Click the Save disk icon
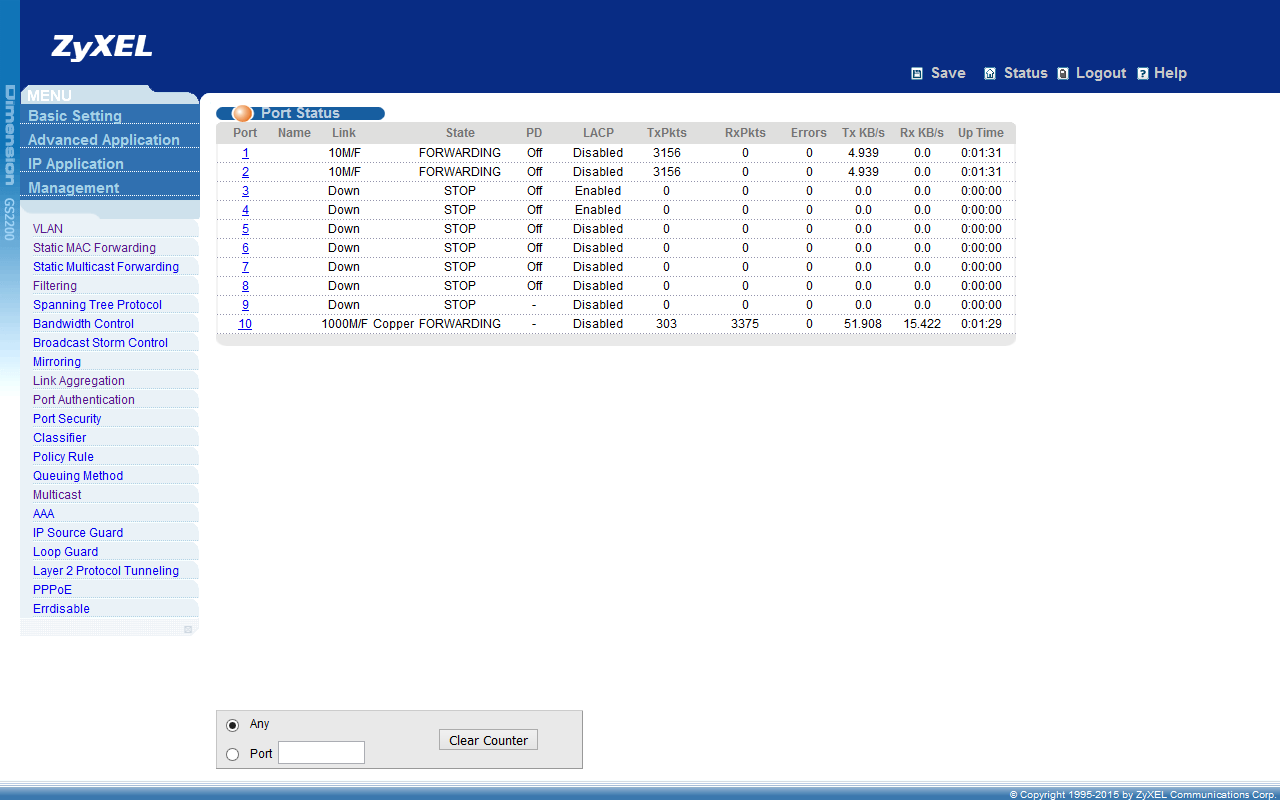1280x800 pixels. click(x=917, y=73)
